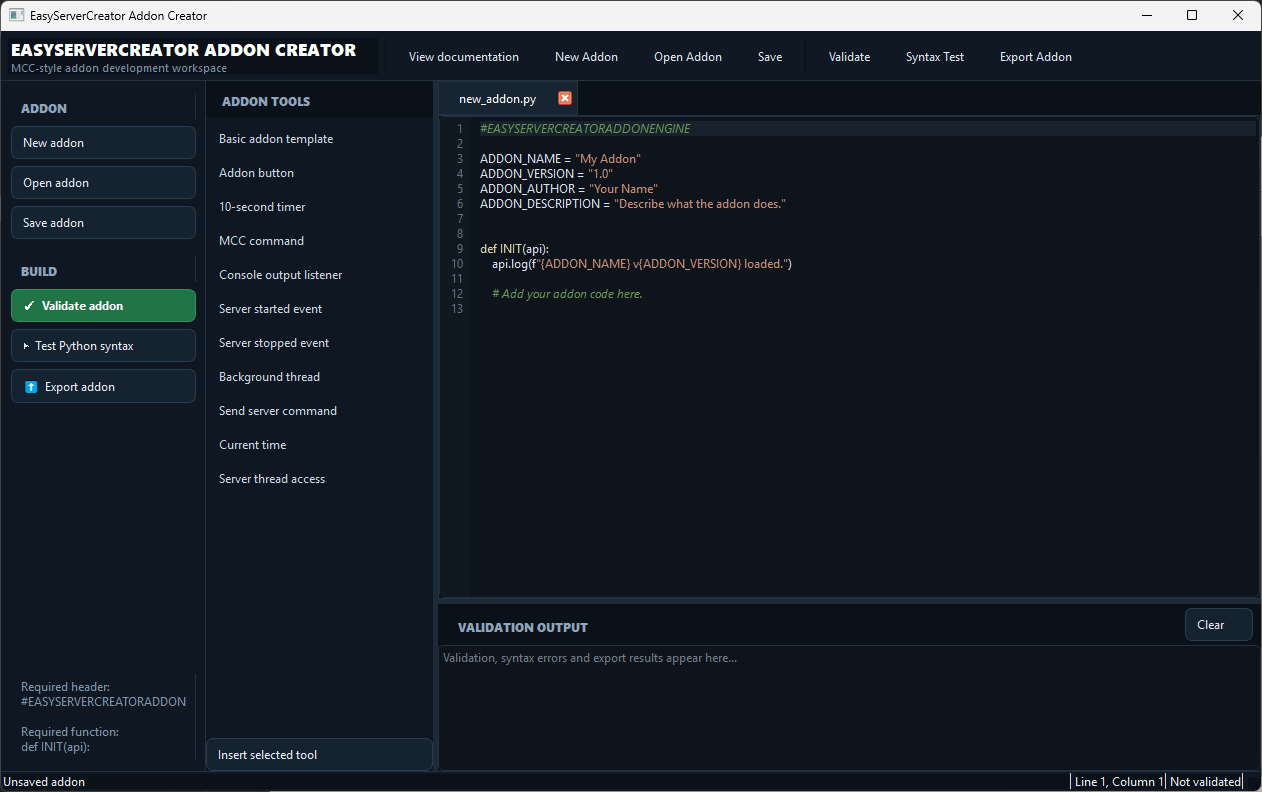
Task: Select Server stopped event tool
Action: 319,343
